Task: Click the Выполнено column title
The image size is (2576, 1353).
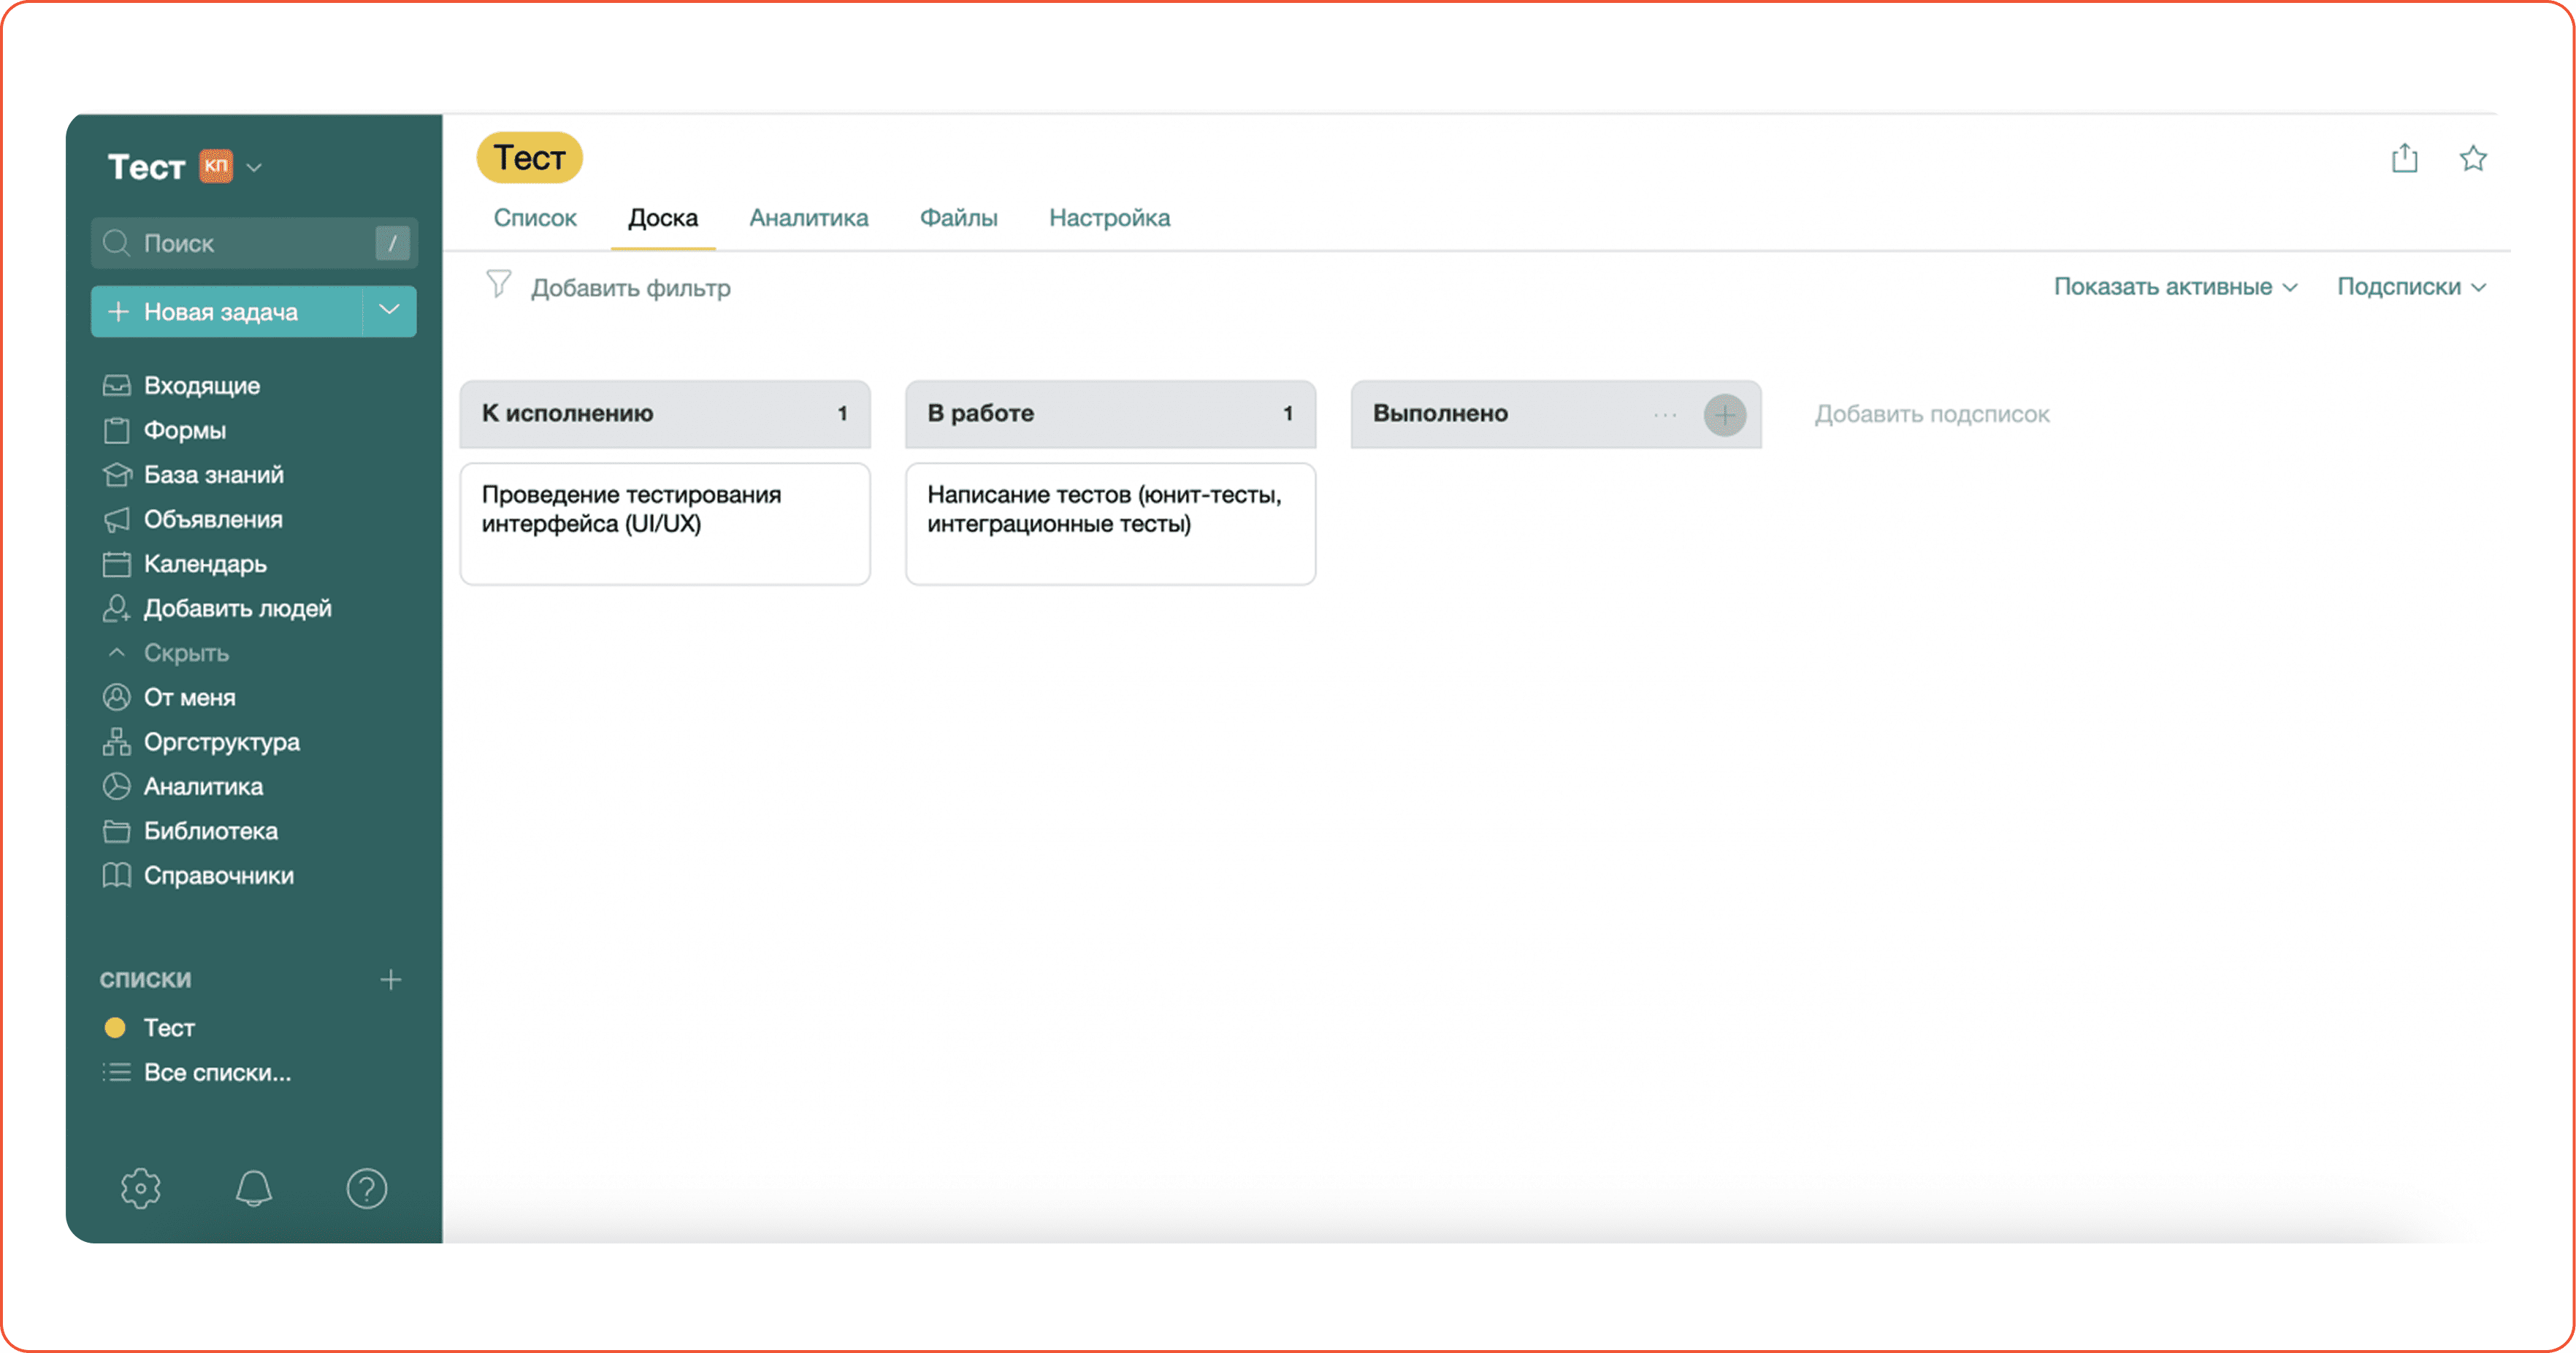Action: click(x=1440, y=414)
